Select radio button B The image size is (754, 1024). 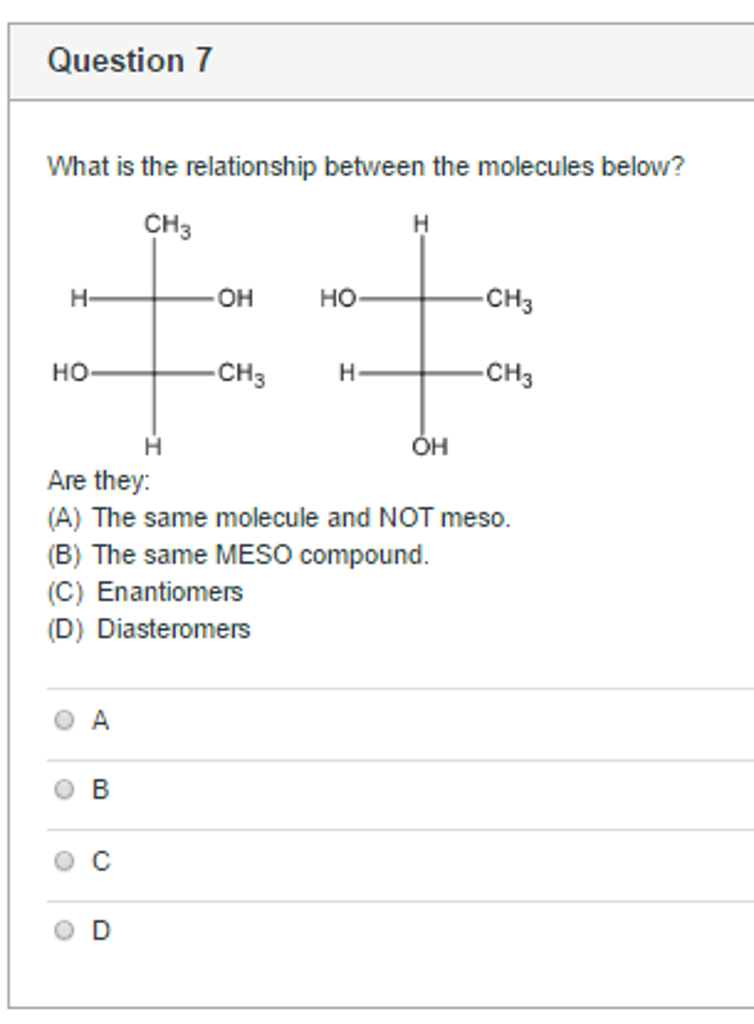[62, 789]
